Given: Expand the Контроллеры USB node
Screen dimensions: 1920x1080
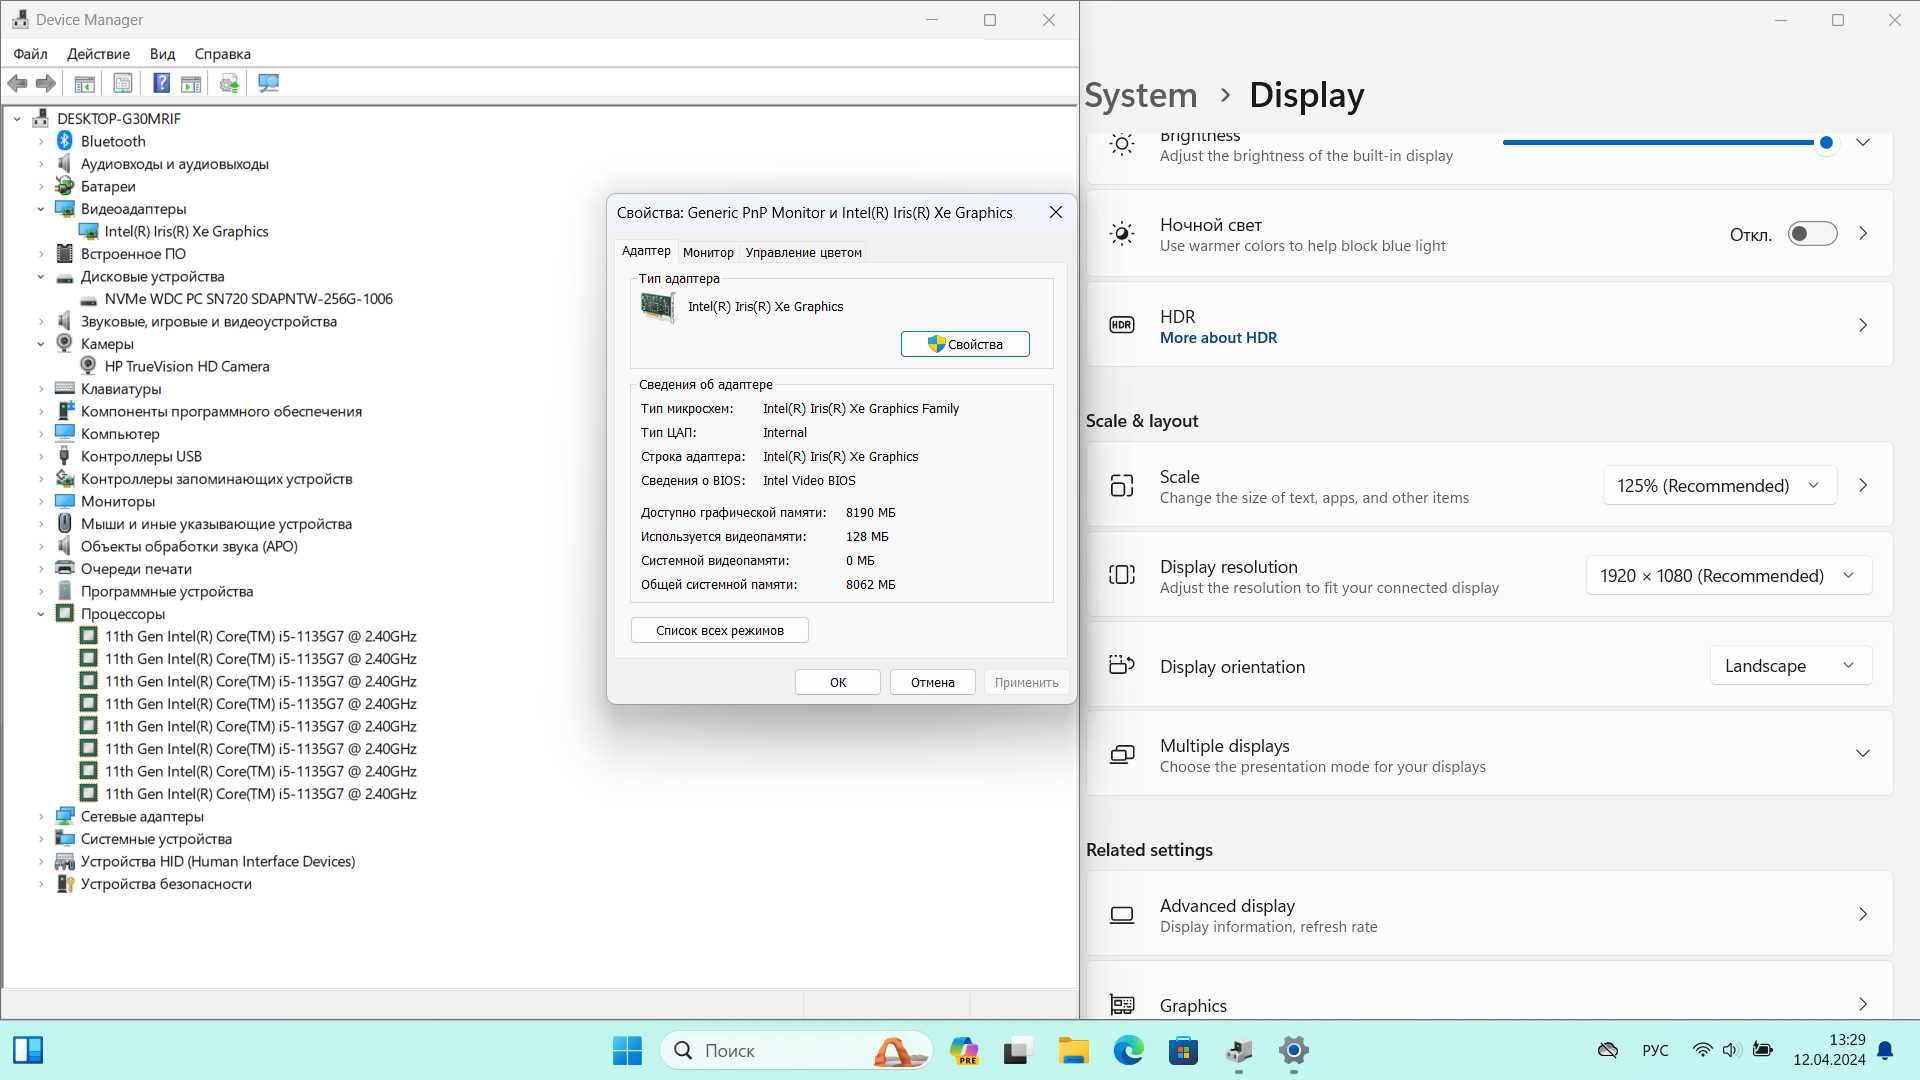Looking at the screenshot, I should click(x=41, y=457).
